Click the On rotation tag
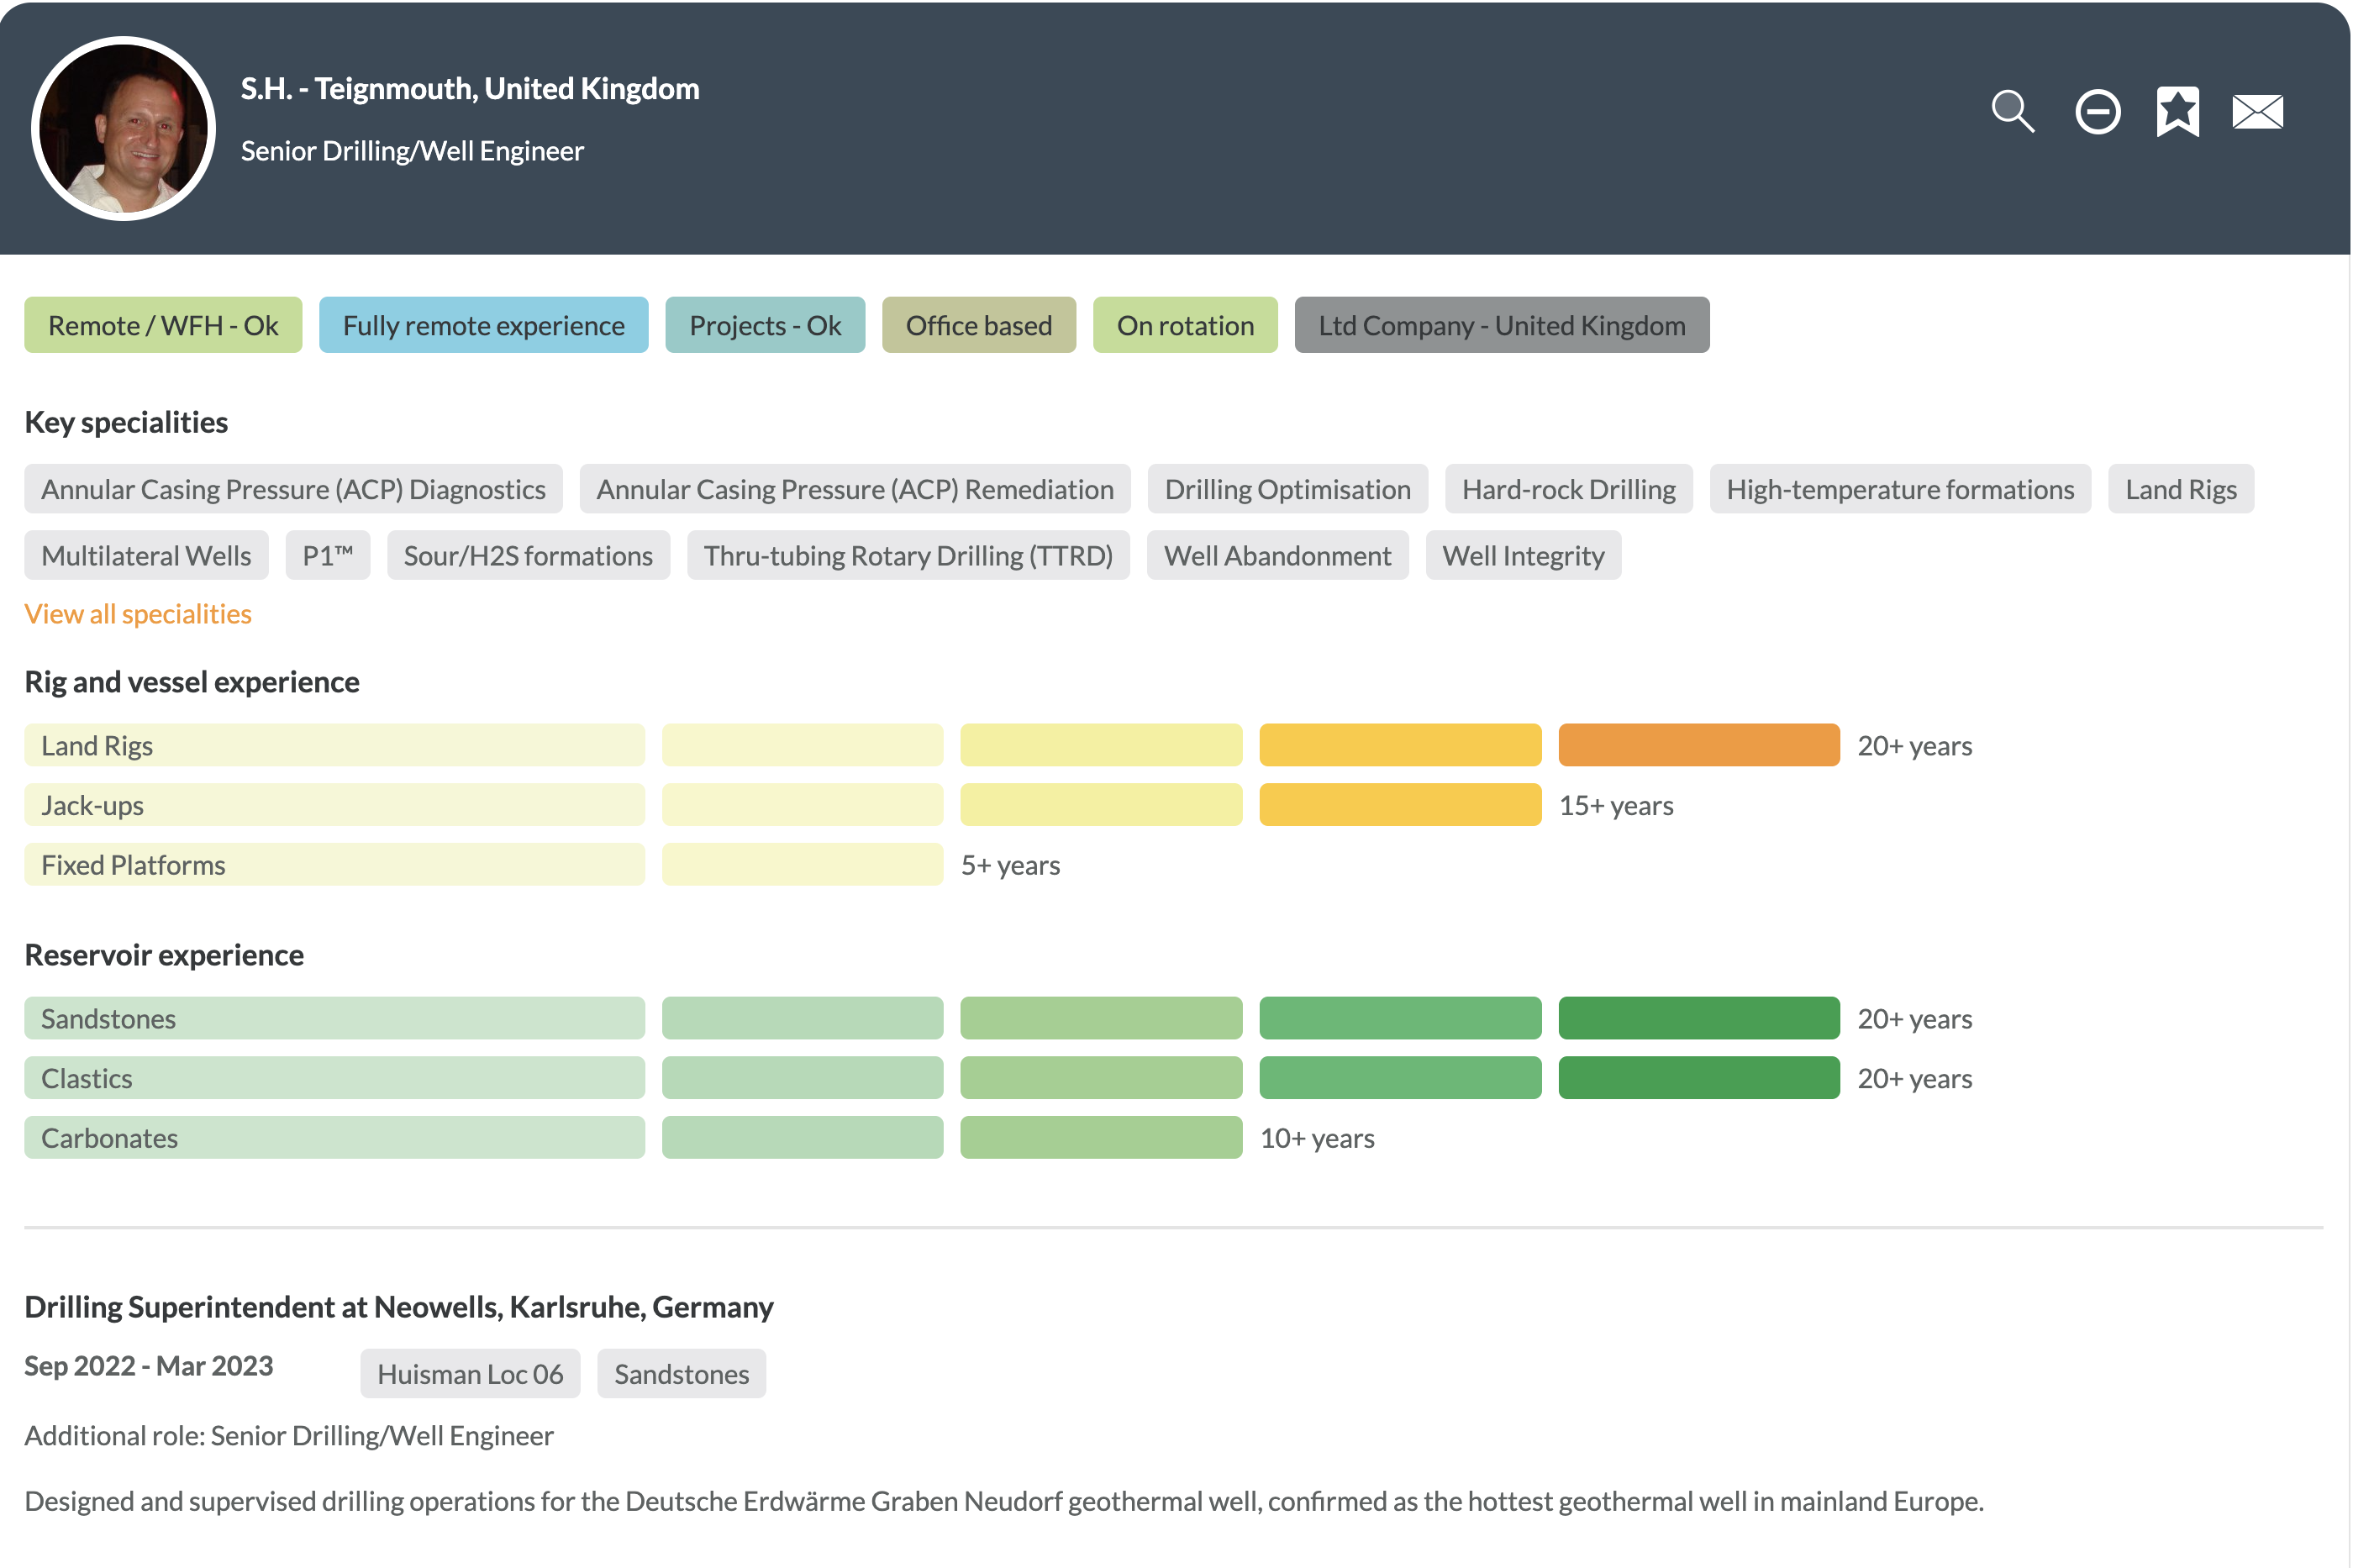 click(1184, 325)
